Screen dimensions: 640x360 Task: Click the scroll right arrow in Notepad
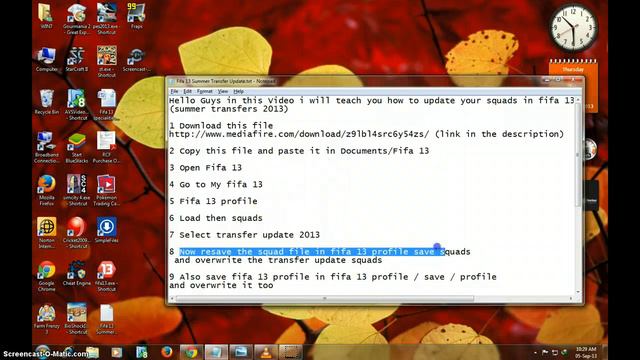tap(571, 298)
